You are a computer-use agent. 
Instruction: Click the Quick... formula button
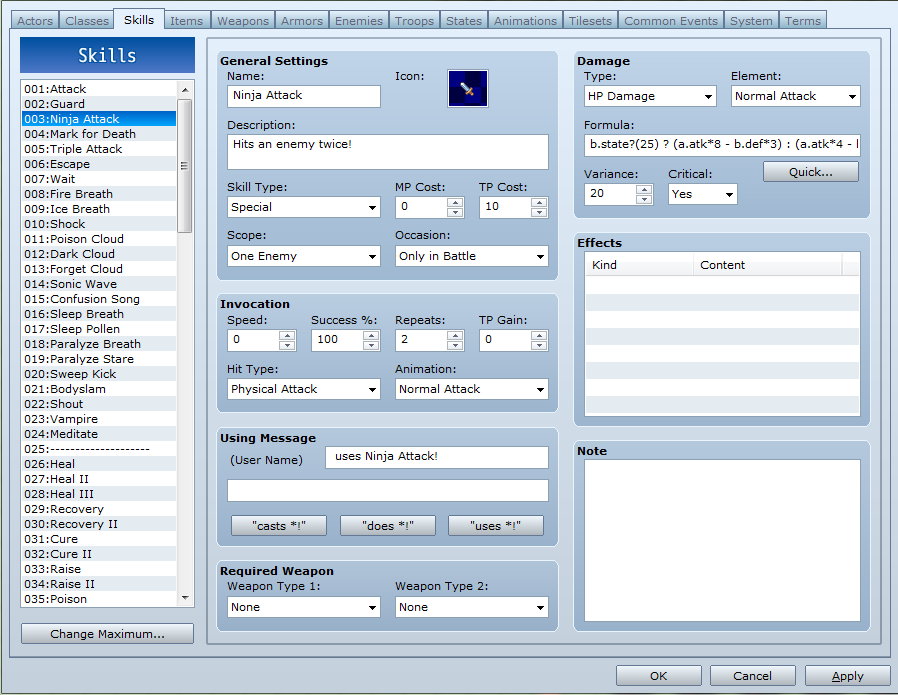[x=810, y=172]
